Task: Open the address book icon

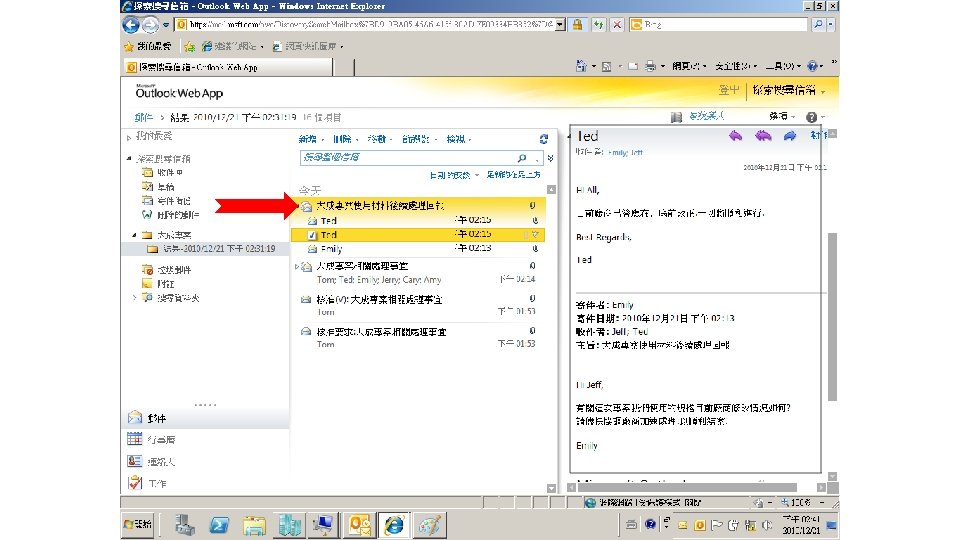Action: [x=676, y=117]
